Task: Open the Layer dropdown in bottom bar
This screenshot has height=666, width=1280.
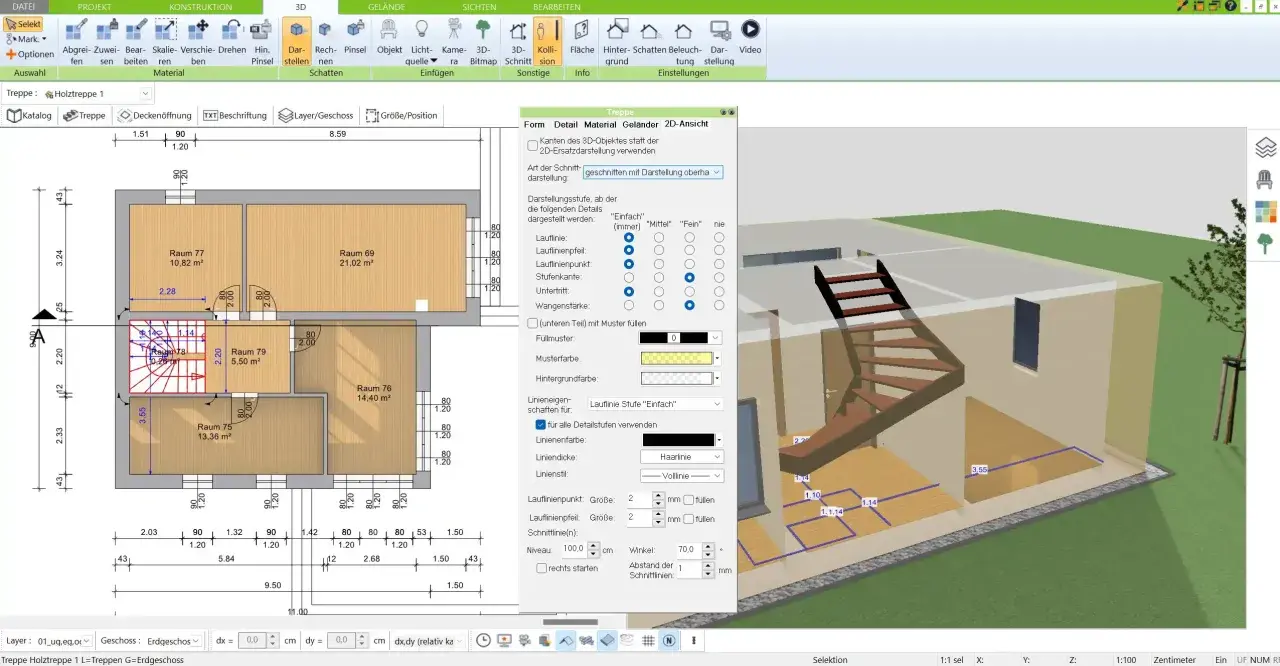Action: (64, 640)
